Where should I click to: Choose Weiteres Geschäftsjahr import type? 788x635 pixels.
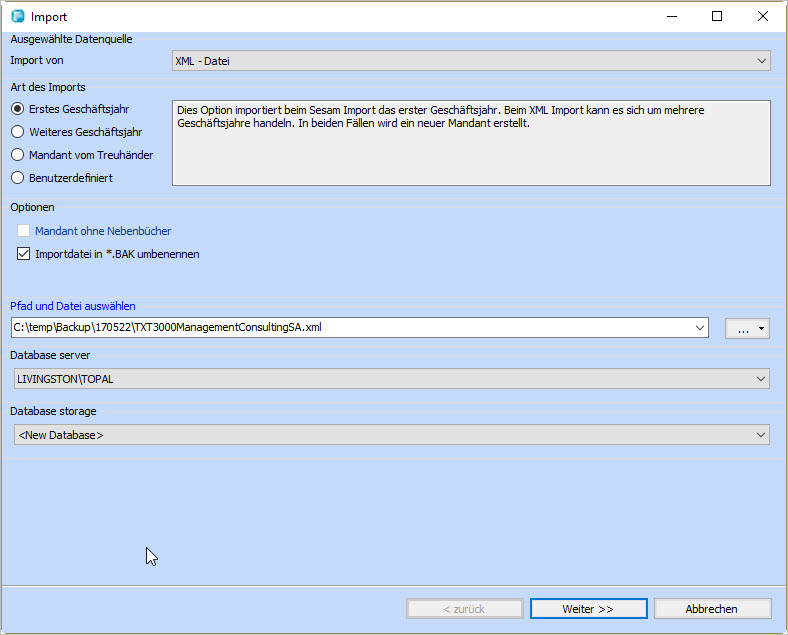tap(17, 131)
